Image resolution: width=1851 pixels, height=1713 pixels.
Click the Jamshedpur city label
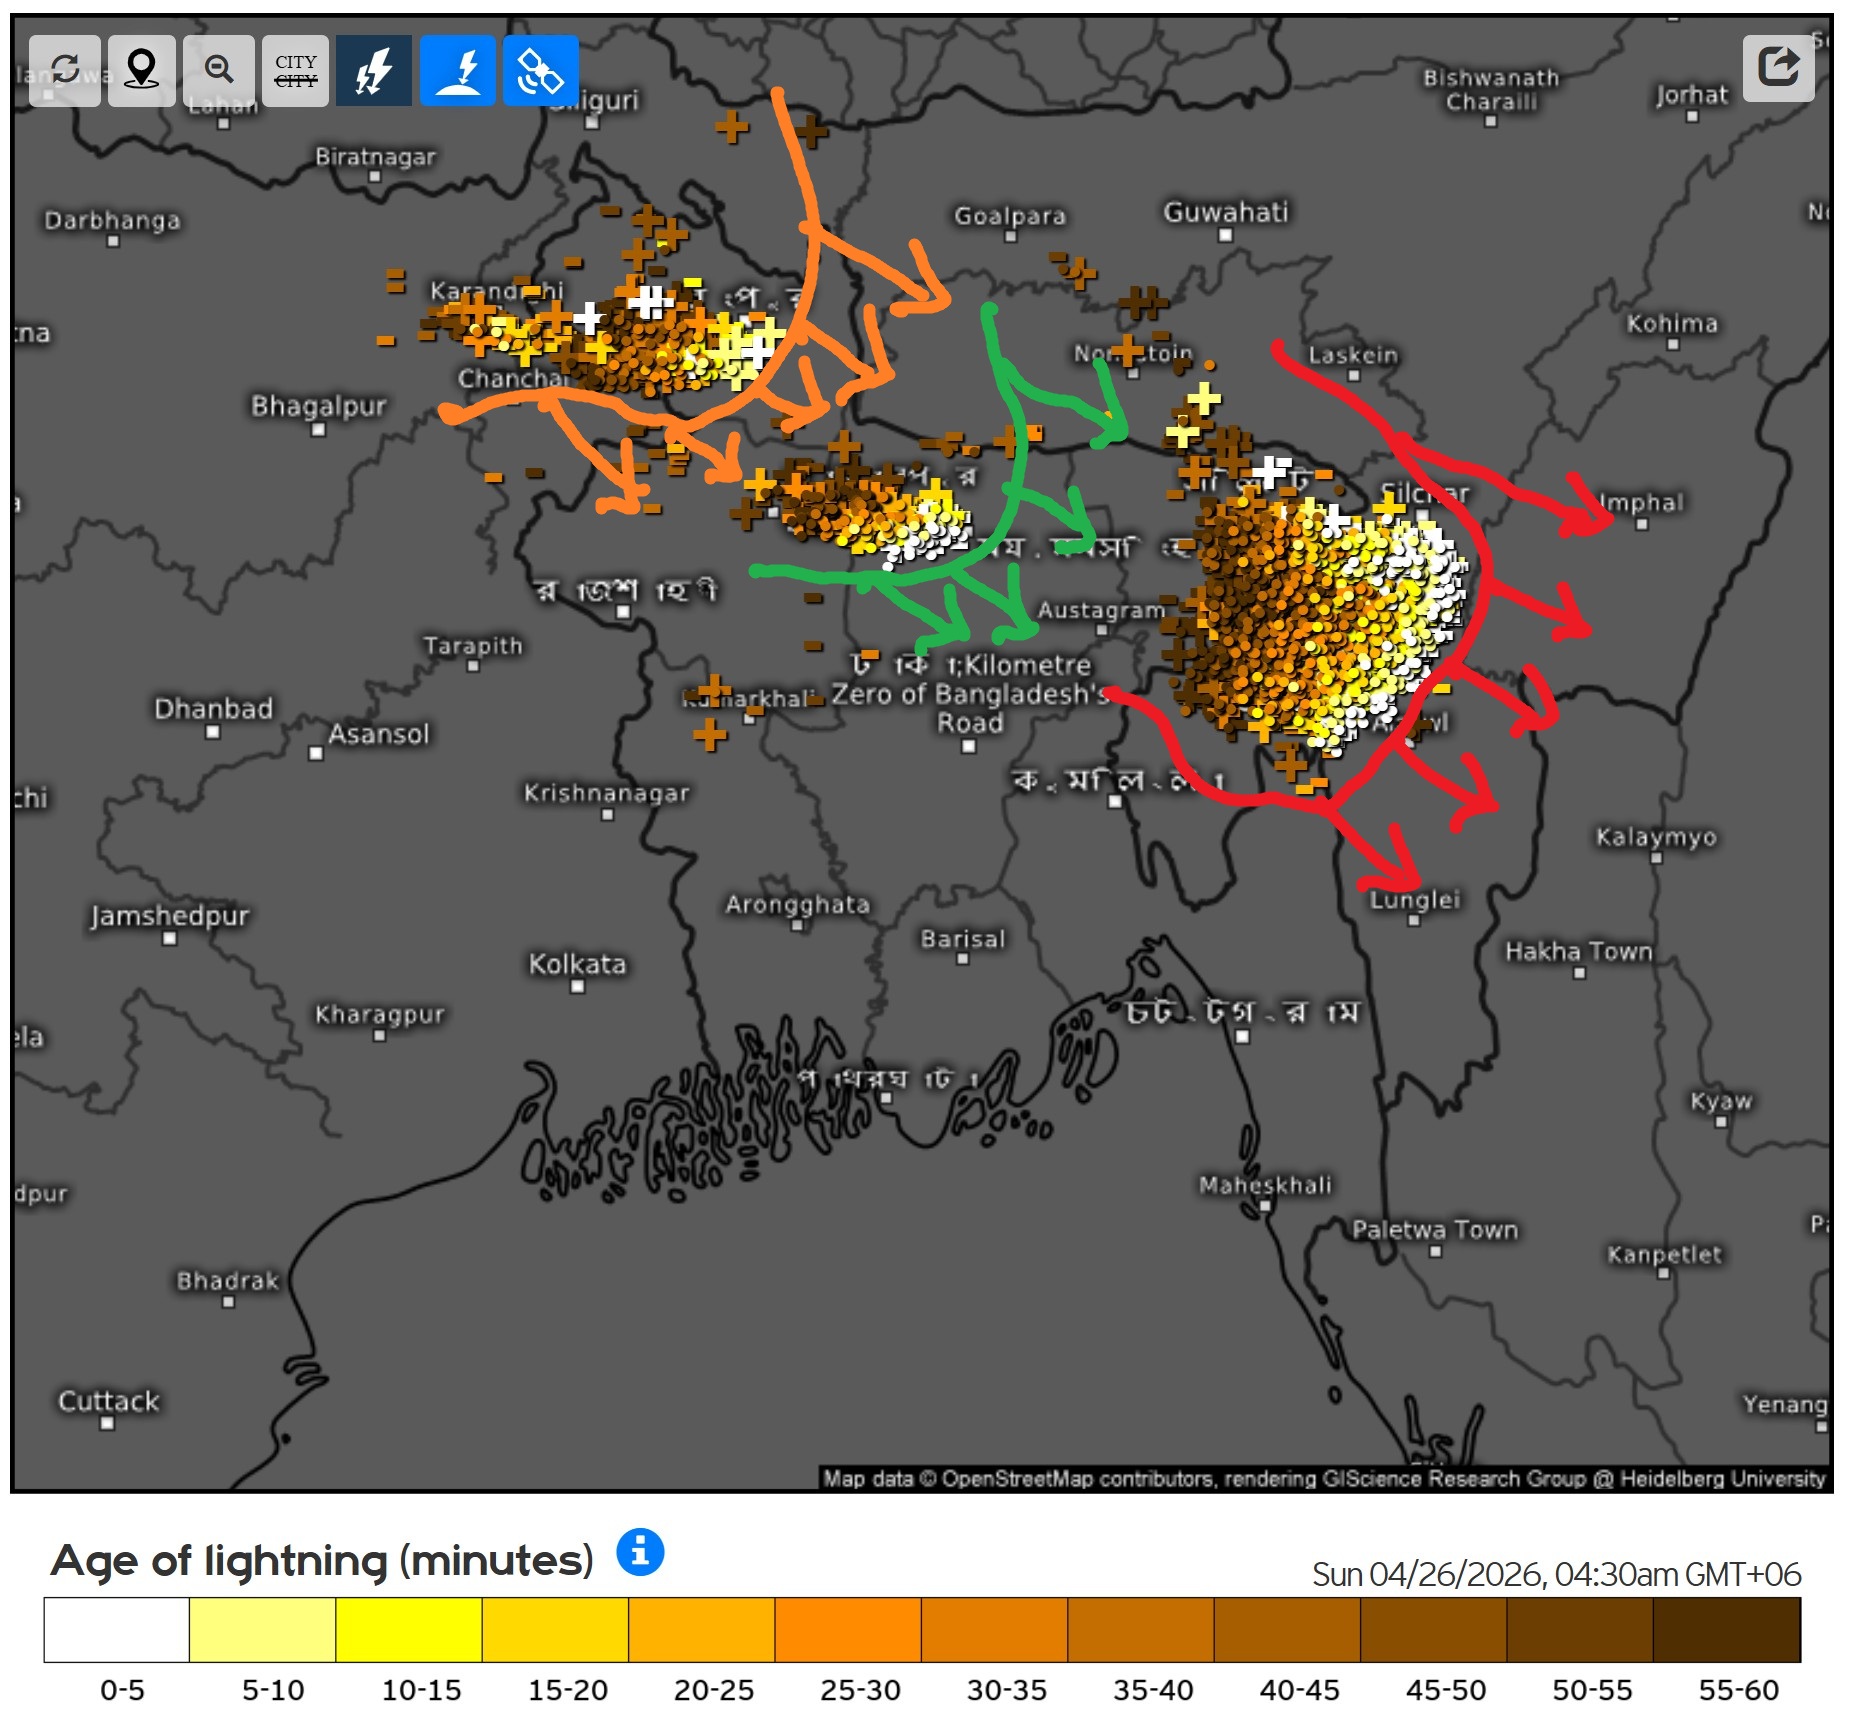pyautogui.click(x=169, y=915)
